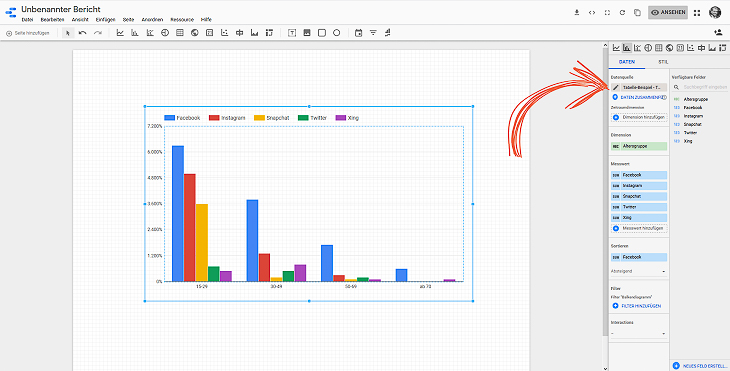This screenshot has width=730, height=371.
Task: Add a date range control from the toolbar
Action: click(358, 33)
